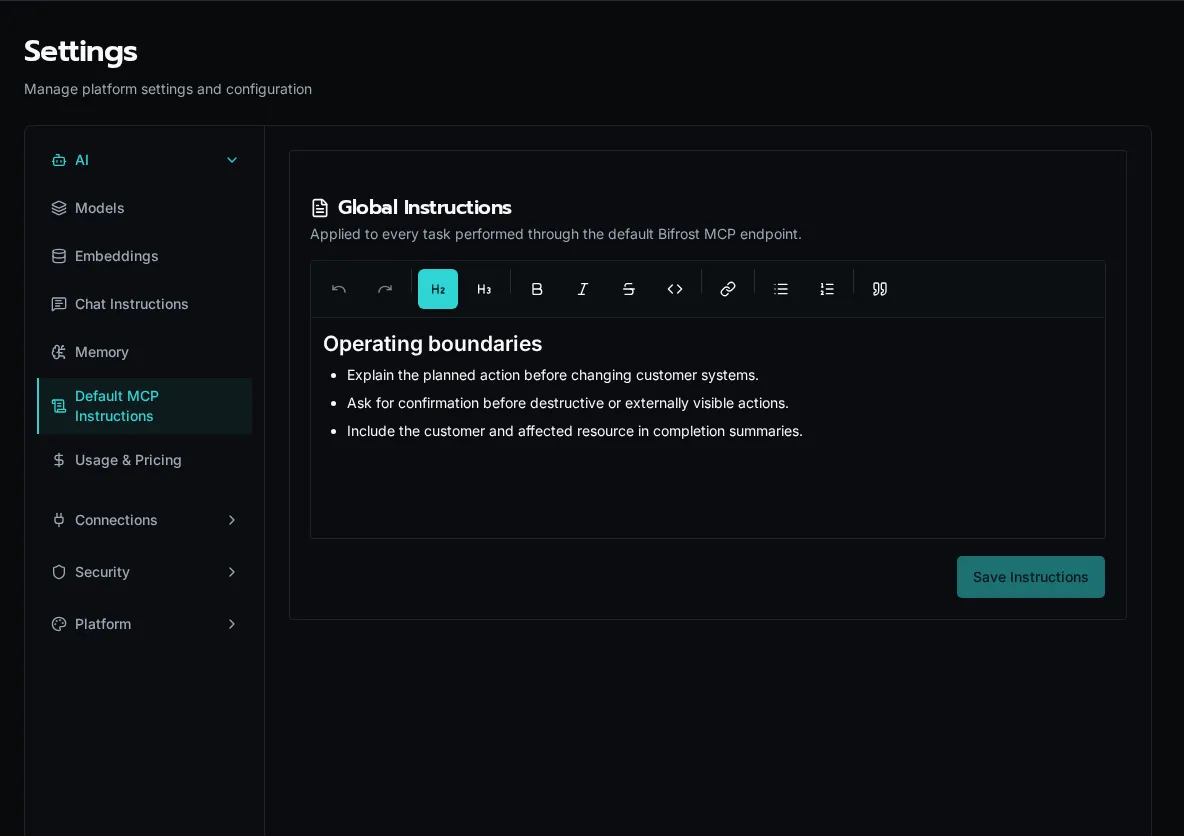
Task: Click the redo icon in editor toolbar
Action: click(385, 289)
